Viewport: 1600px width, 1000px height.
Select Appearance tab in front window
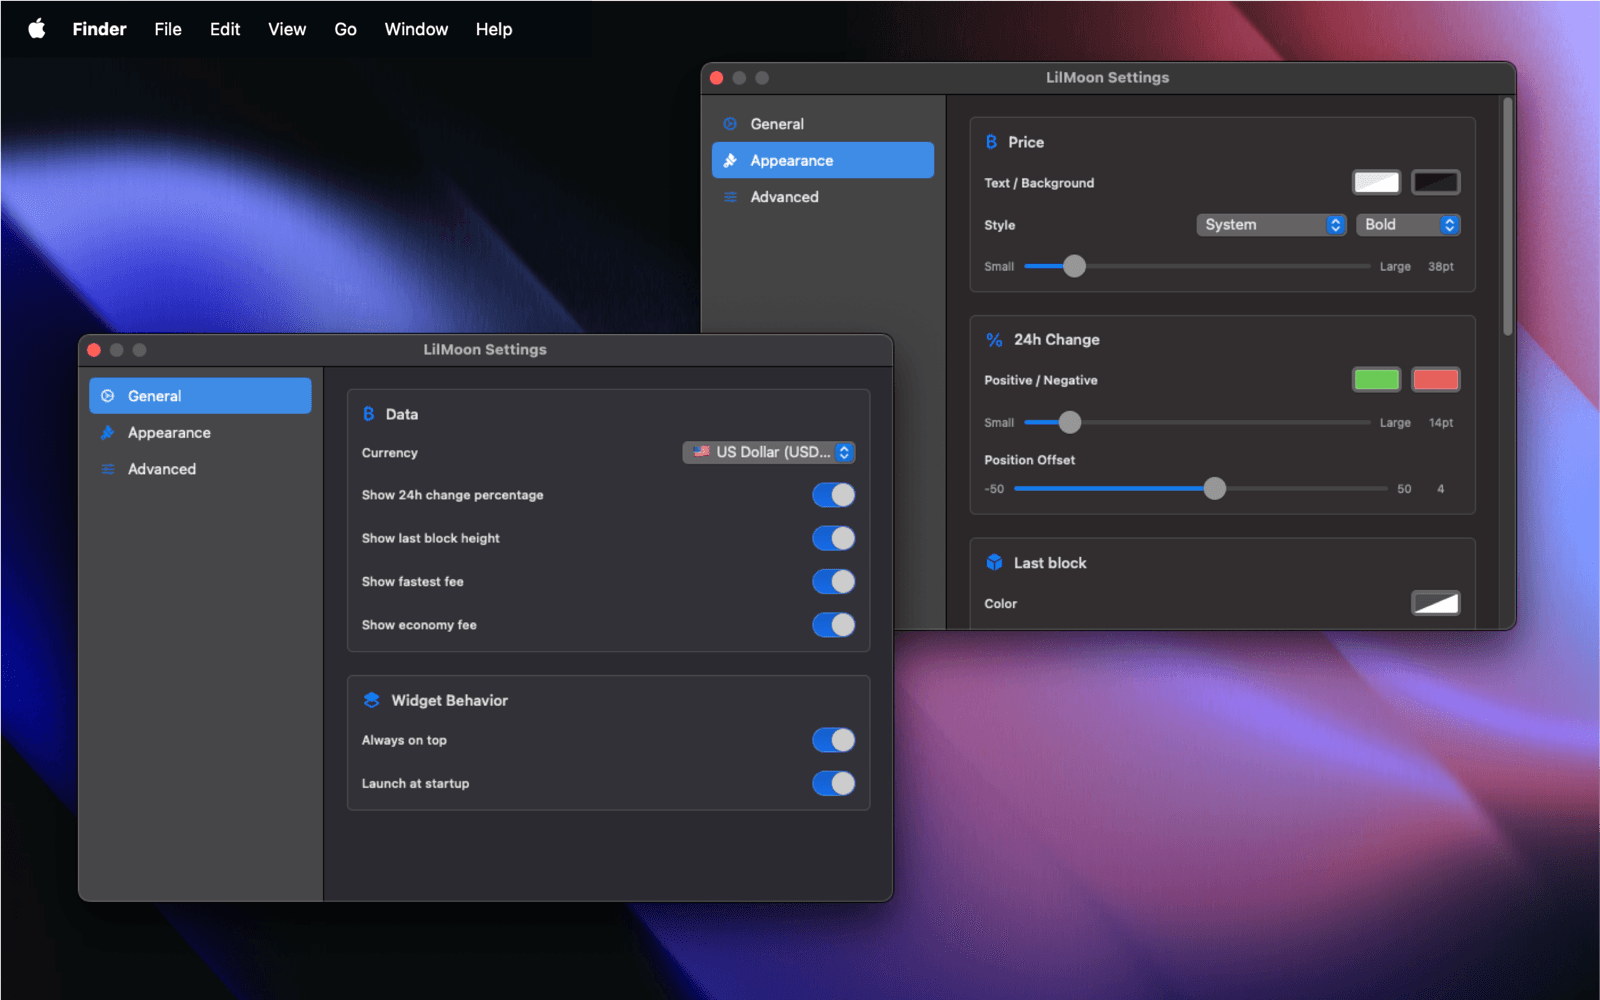[x=200, y=432]
